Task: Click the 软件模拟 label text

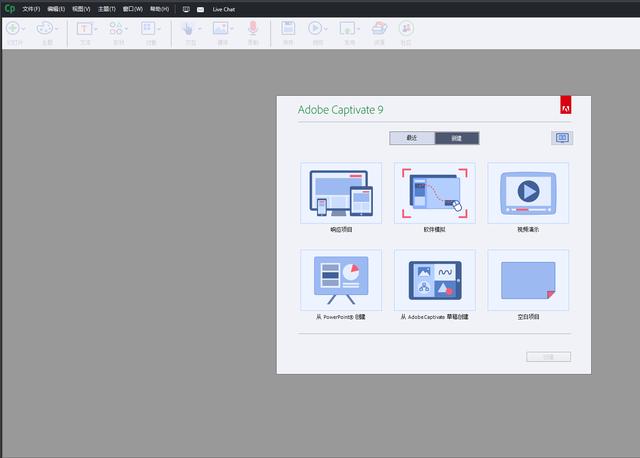Action: (x=435, y=229)
